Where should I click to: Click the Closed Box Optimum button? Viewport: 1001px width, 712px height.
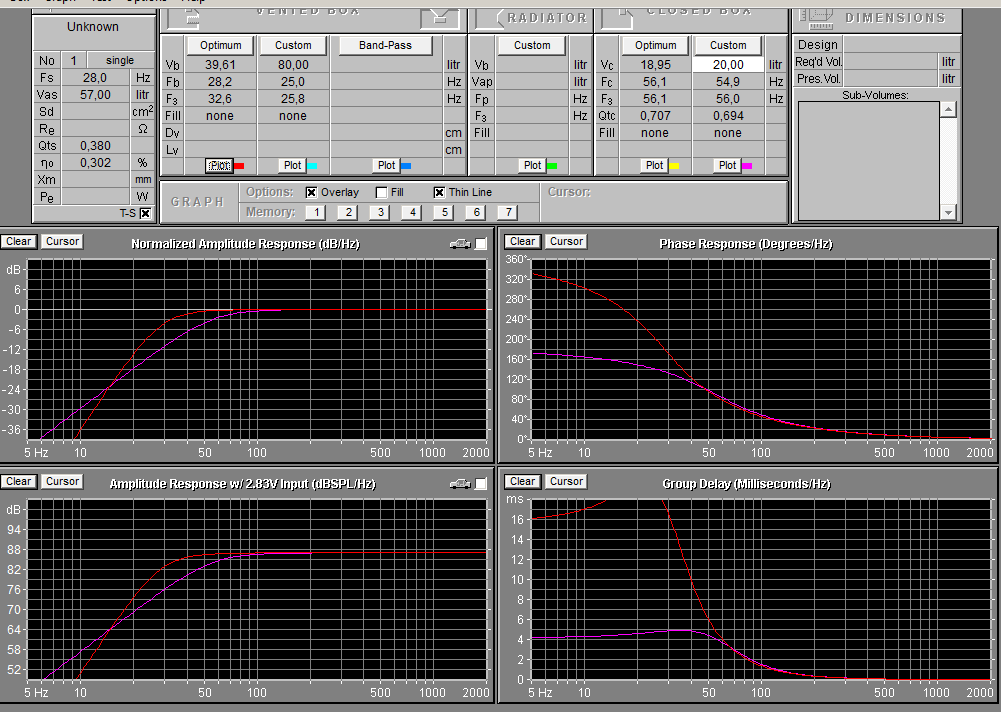[656, 45]
